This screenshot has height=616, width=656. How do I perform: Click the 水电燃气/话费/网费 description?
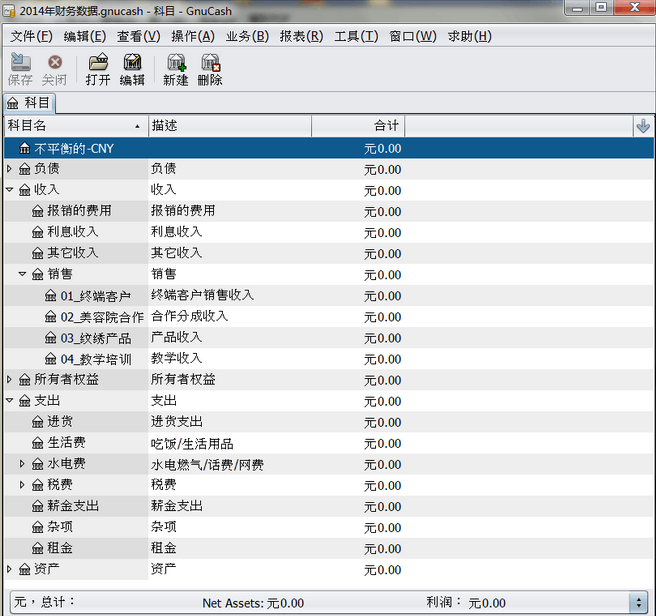[x=207, y=465]
